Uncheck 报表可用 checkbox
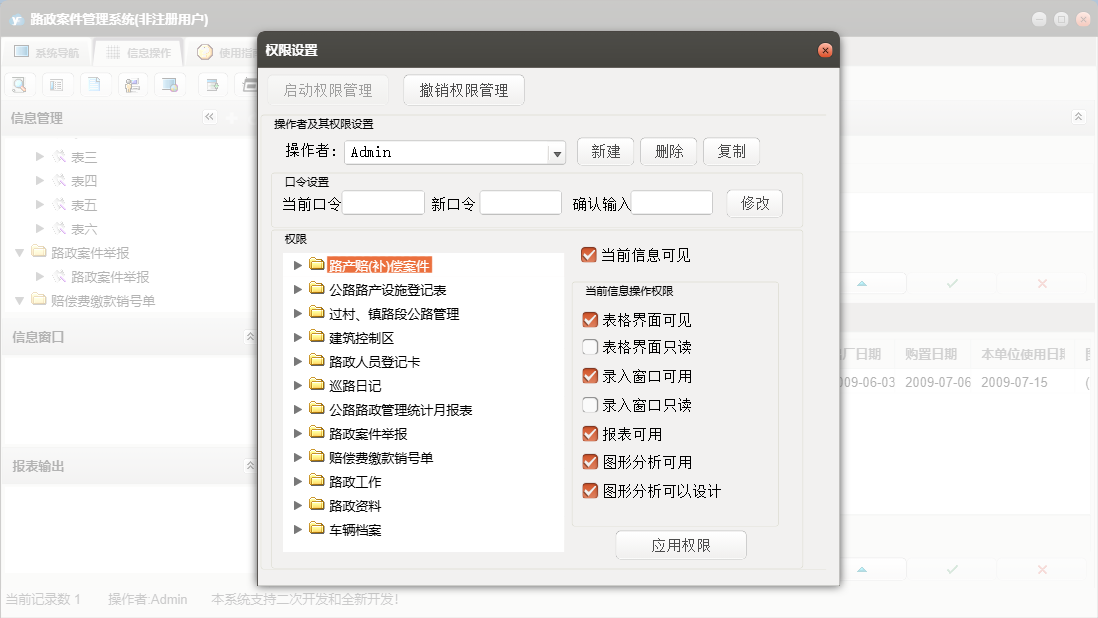 click(x=590, y=434)
